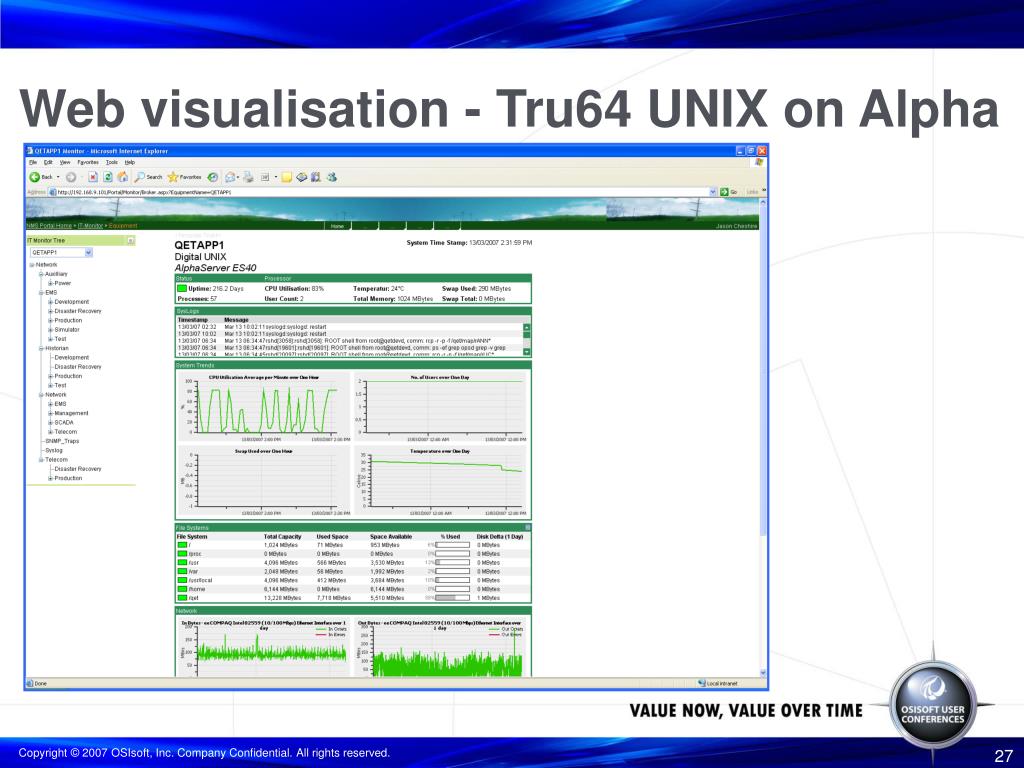Open the NMS Portal Home breadcrumb link
This screenshot has width=1024, height=768.
tap(50, 225)
